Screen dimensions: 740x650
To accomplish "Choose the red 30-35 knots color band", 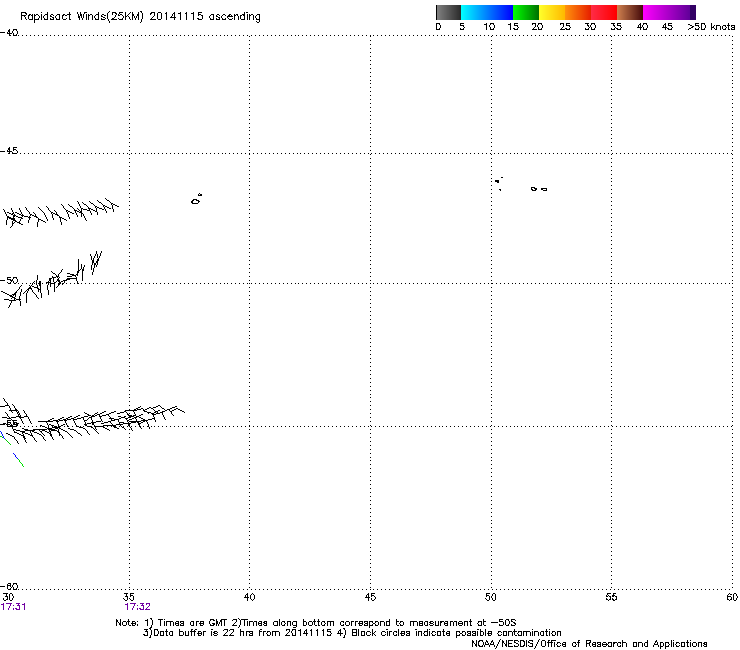I will tap(604, 12).
